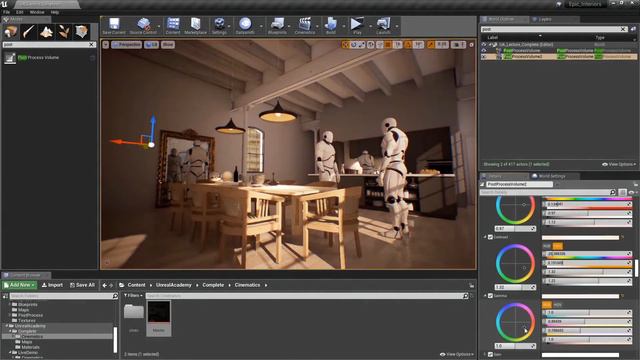Screen dimensions: 640x360
Task: Adjust the Gamma wheel value slider 1.0
Action: [x=515, y=346]
